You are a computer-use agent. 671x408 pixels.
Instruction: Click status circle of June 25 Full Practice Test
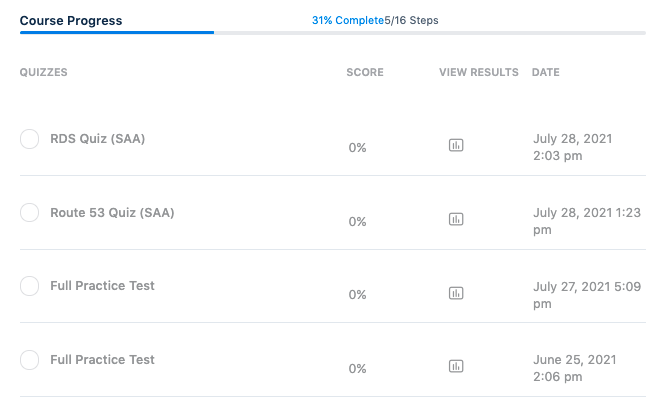30,360
